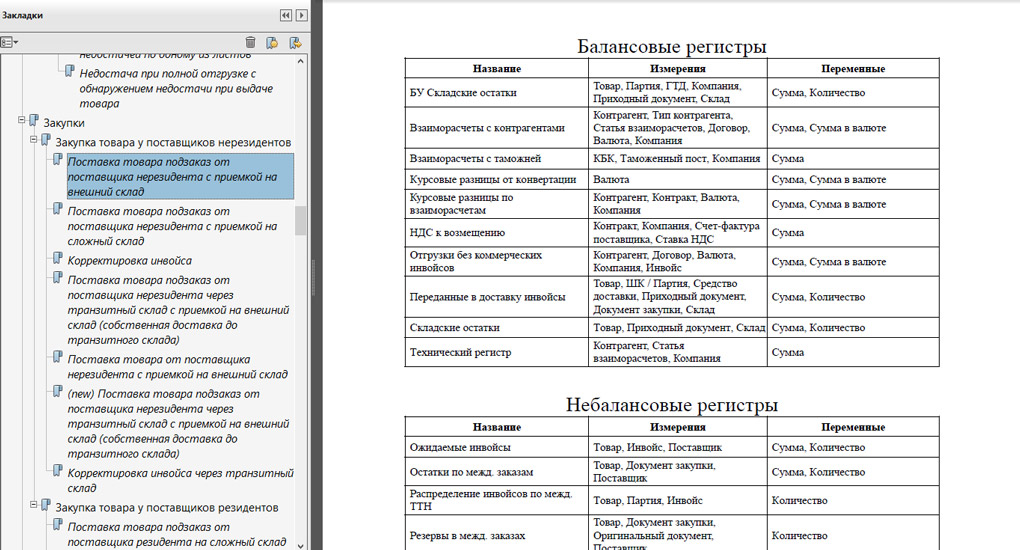The image size is (1020, 550).
Task: Click cell Взаиморасчеты с таможней
Action: pos(496,158)
